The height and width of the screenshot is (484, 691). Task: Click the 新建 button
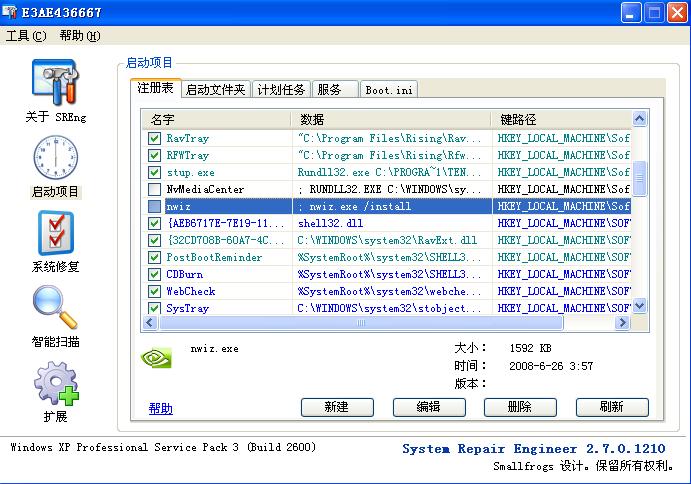tap(337, 407)
